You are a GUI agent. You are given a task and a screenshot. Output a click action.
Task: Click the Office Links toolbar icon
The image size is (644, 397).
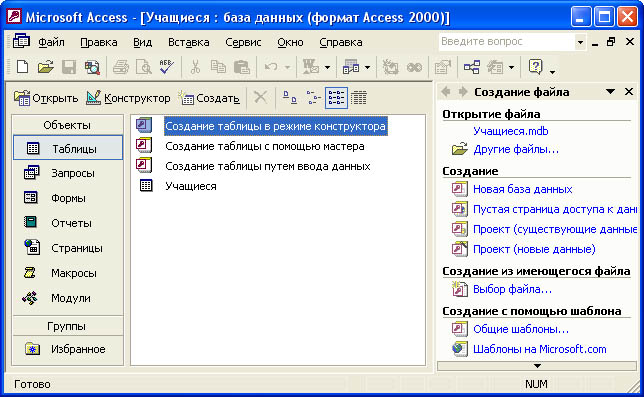(310, 67)
